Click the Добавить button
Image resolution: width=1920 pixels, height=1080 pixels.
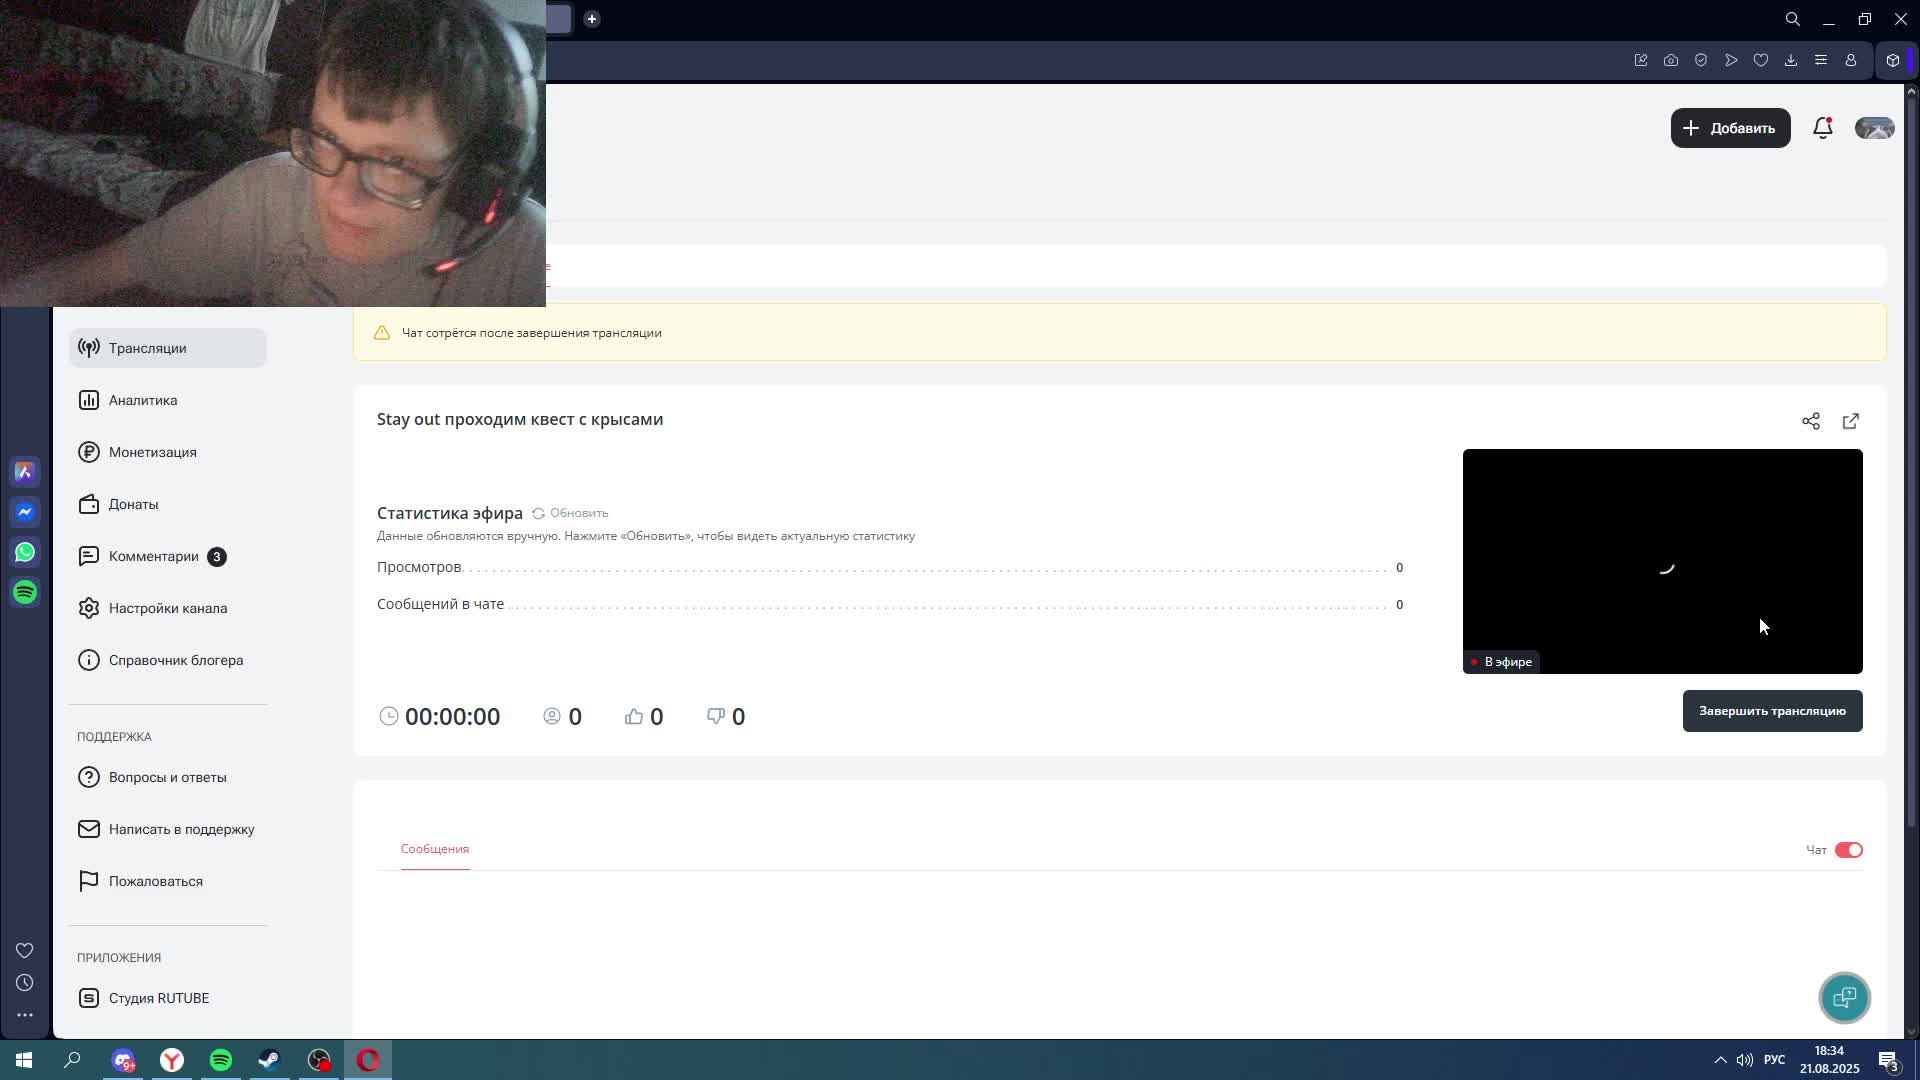click(1730, 128)
